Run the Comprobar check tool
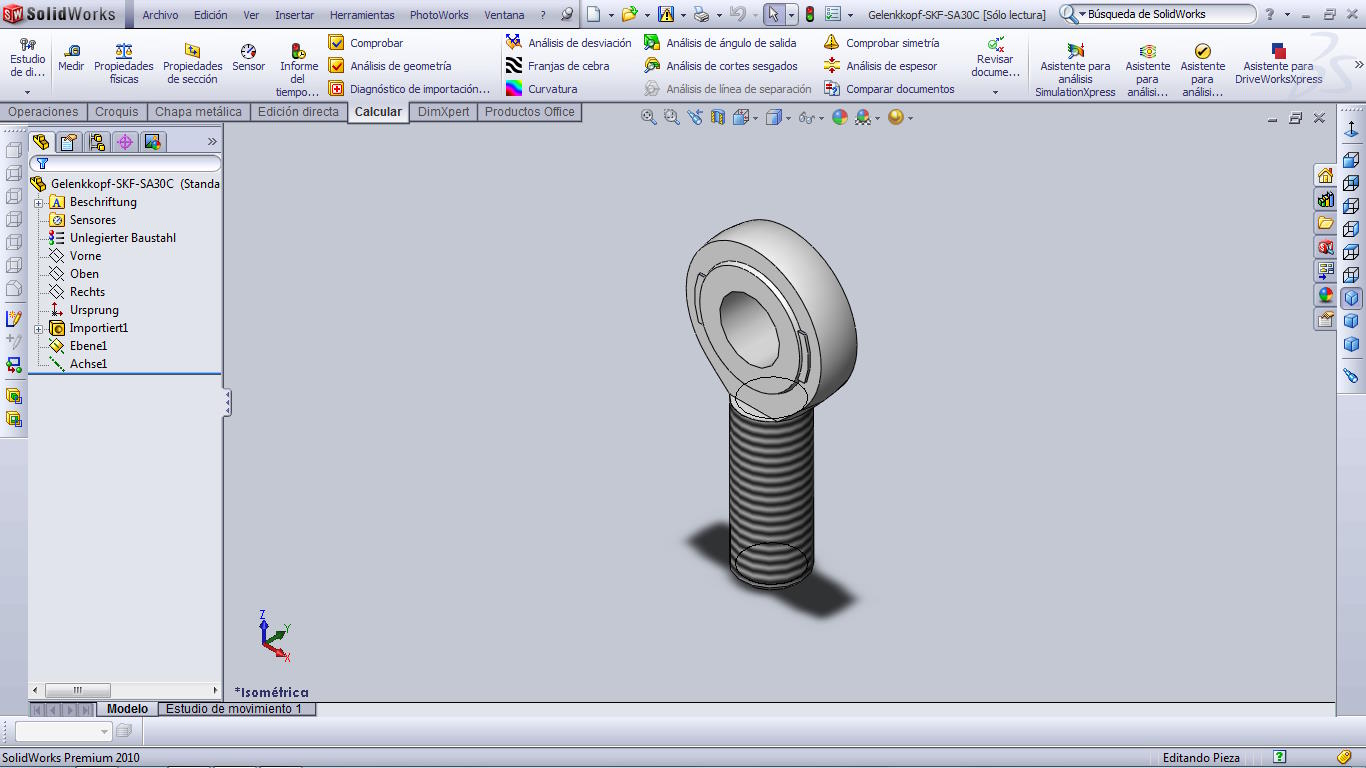 (366, 43)
